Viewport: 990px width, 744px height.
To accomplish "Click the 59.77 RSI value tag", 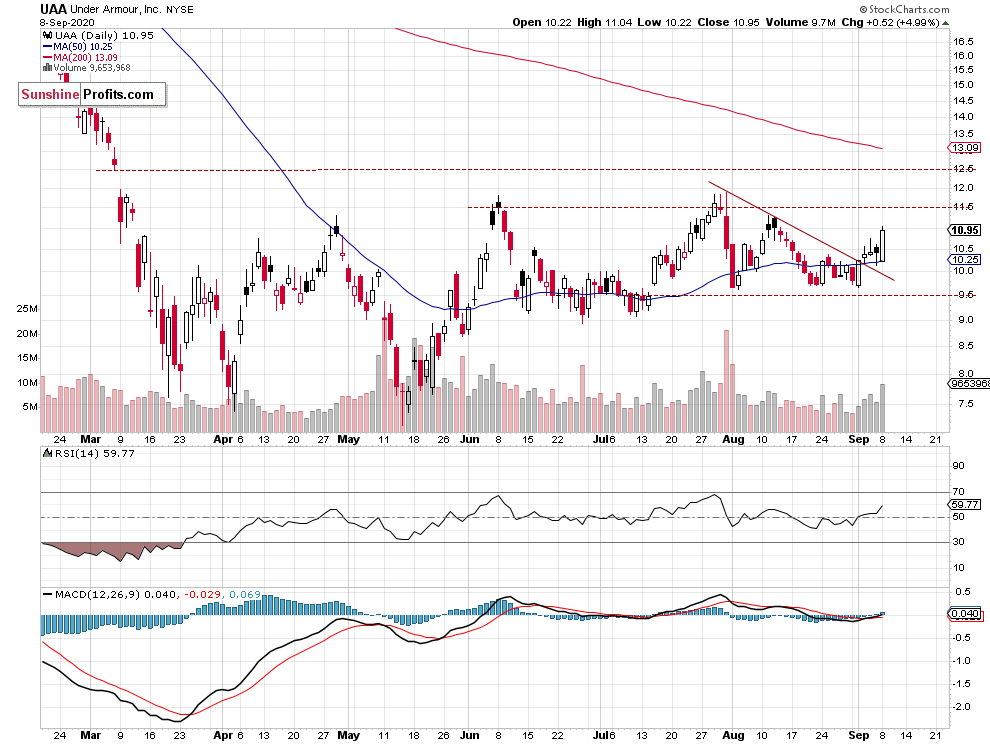I will click(965, 504).
